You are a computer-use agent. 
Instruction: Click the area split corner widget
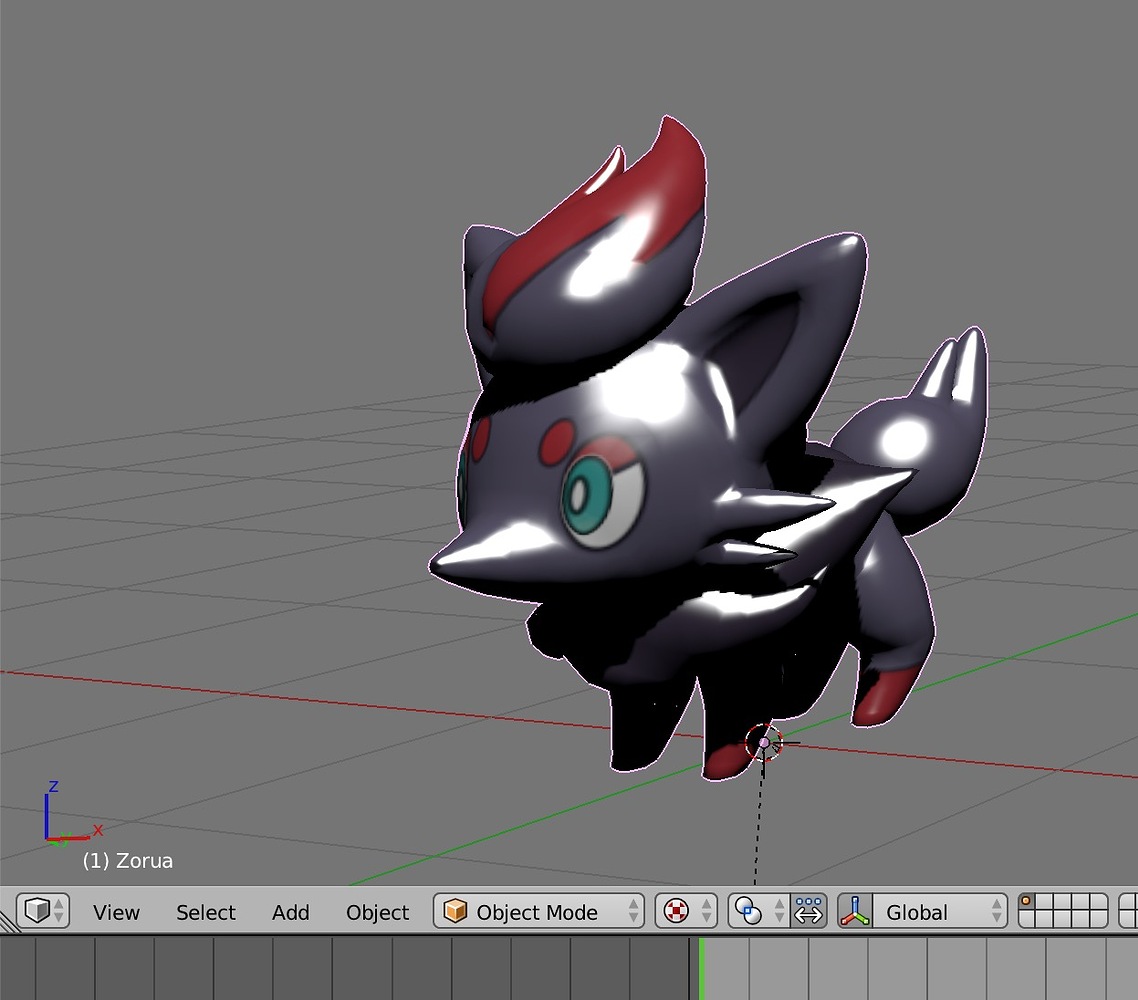tap(9, 922)
